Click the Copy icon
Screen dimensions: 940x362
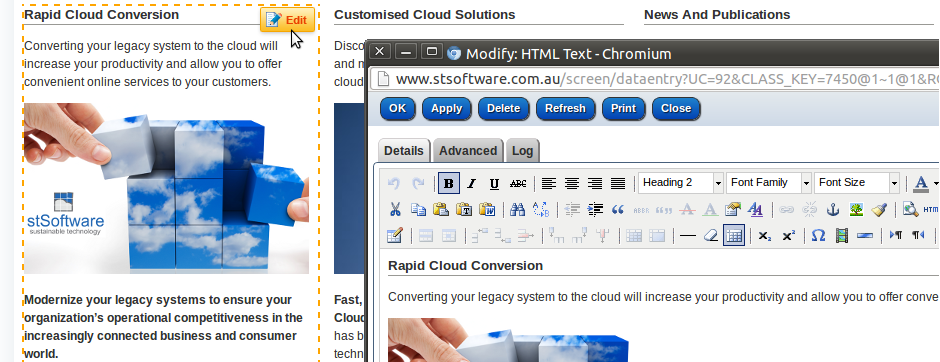[x=418, y=209]
